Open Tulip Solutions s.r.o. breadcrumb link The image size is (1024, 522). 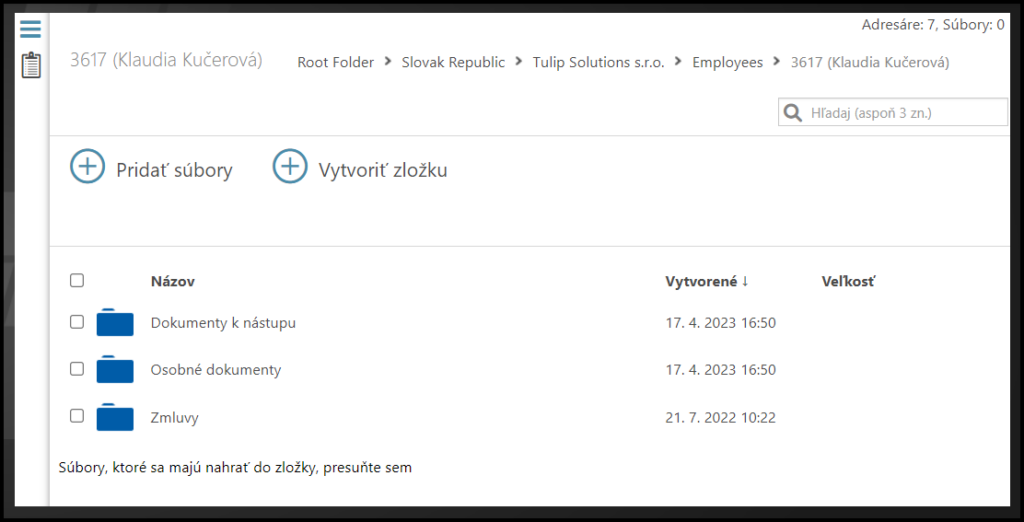[x=598, y=62]
